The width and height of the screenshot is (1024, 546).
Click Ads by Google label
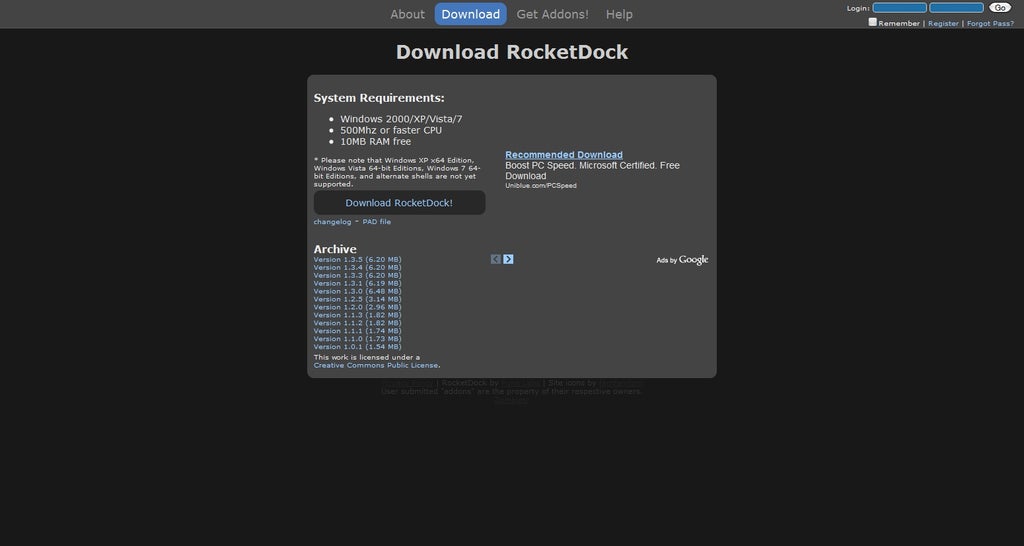(682, 260)
